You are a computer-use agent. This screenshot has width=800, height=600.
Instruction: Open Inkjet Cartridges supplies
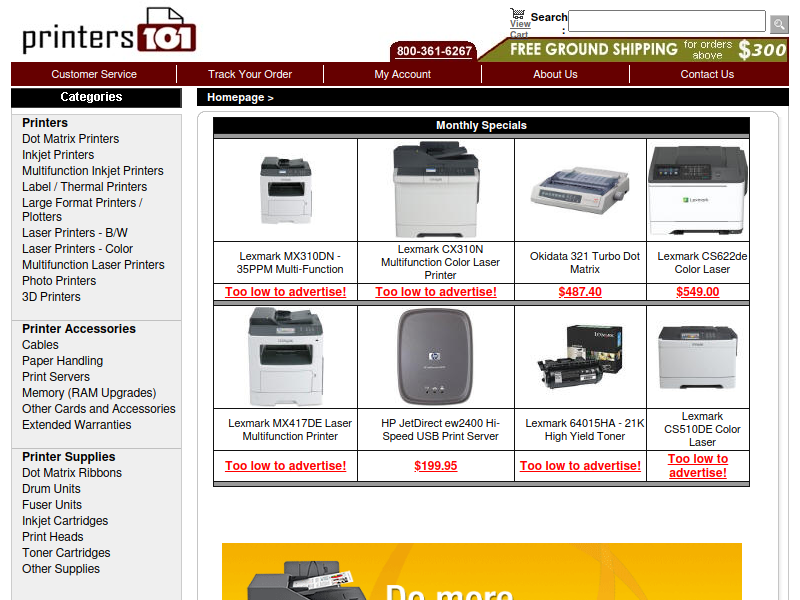[x=65, y=520]
